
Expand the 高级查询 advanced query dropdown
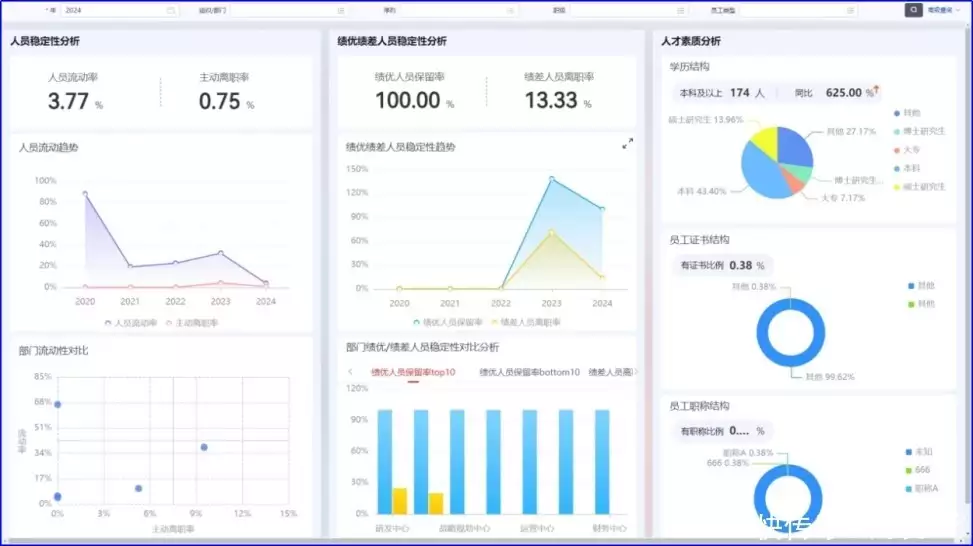click(944, 10)
